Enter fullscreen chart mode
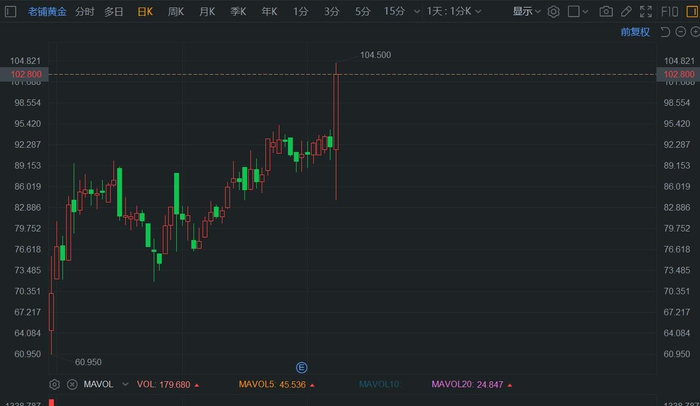 pos(646,12)
